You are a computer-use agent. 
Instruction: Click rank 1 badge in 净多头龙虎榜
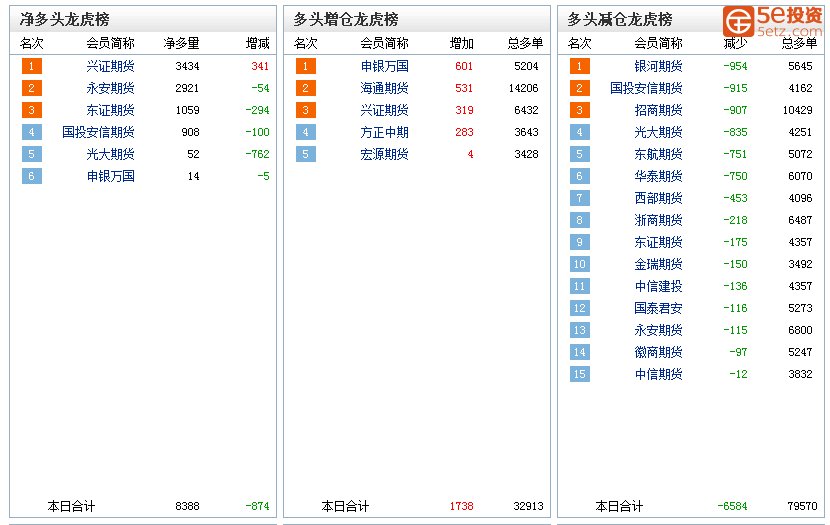[x=32, y=66]
